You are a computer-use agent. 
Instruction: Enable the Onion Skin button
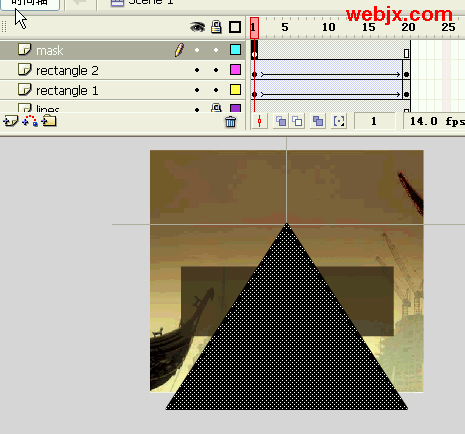click(x=281, y=121)
